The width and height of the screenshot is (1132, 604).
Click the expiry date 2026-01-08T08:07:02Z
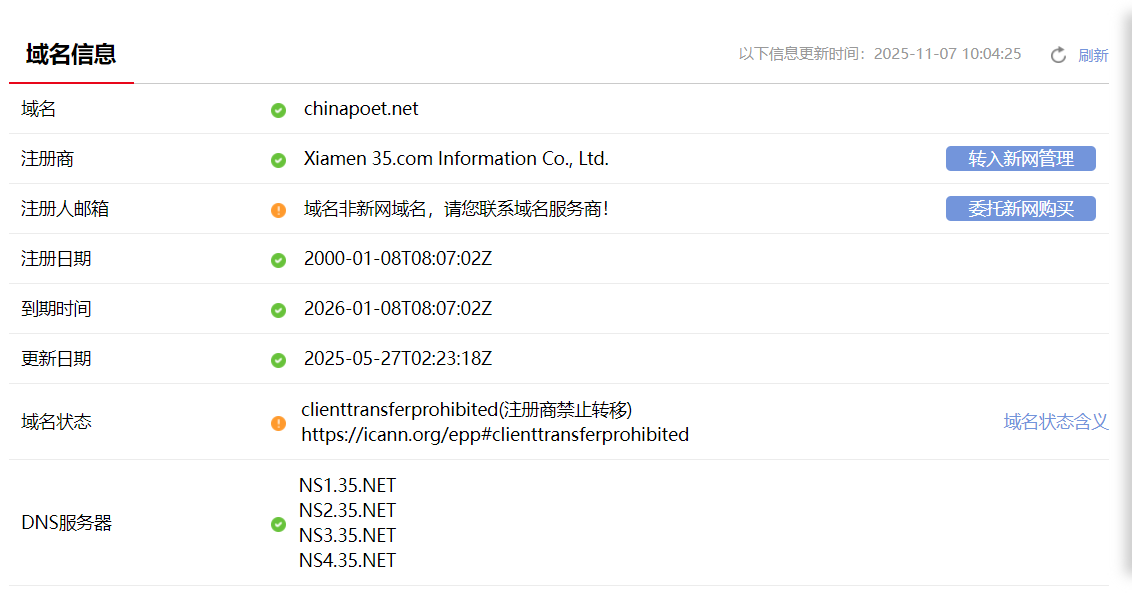point(398,309)
